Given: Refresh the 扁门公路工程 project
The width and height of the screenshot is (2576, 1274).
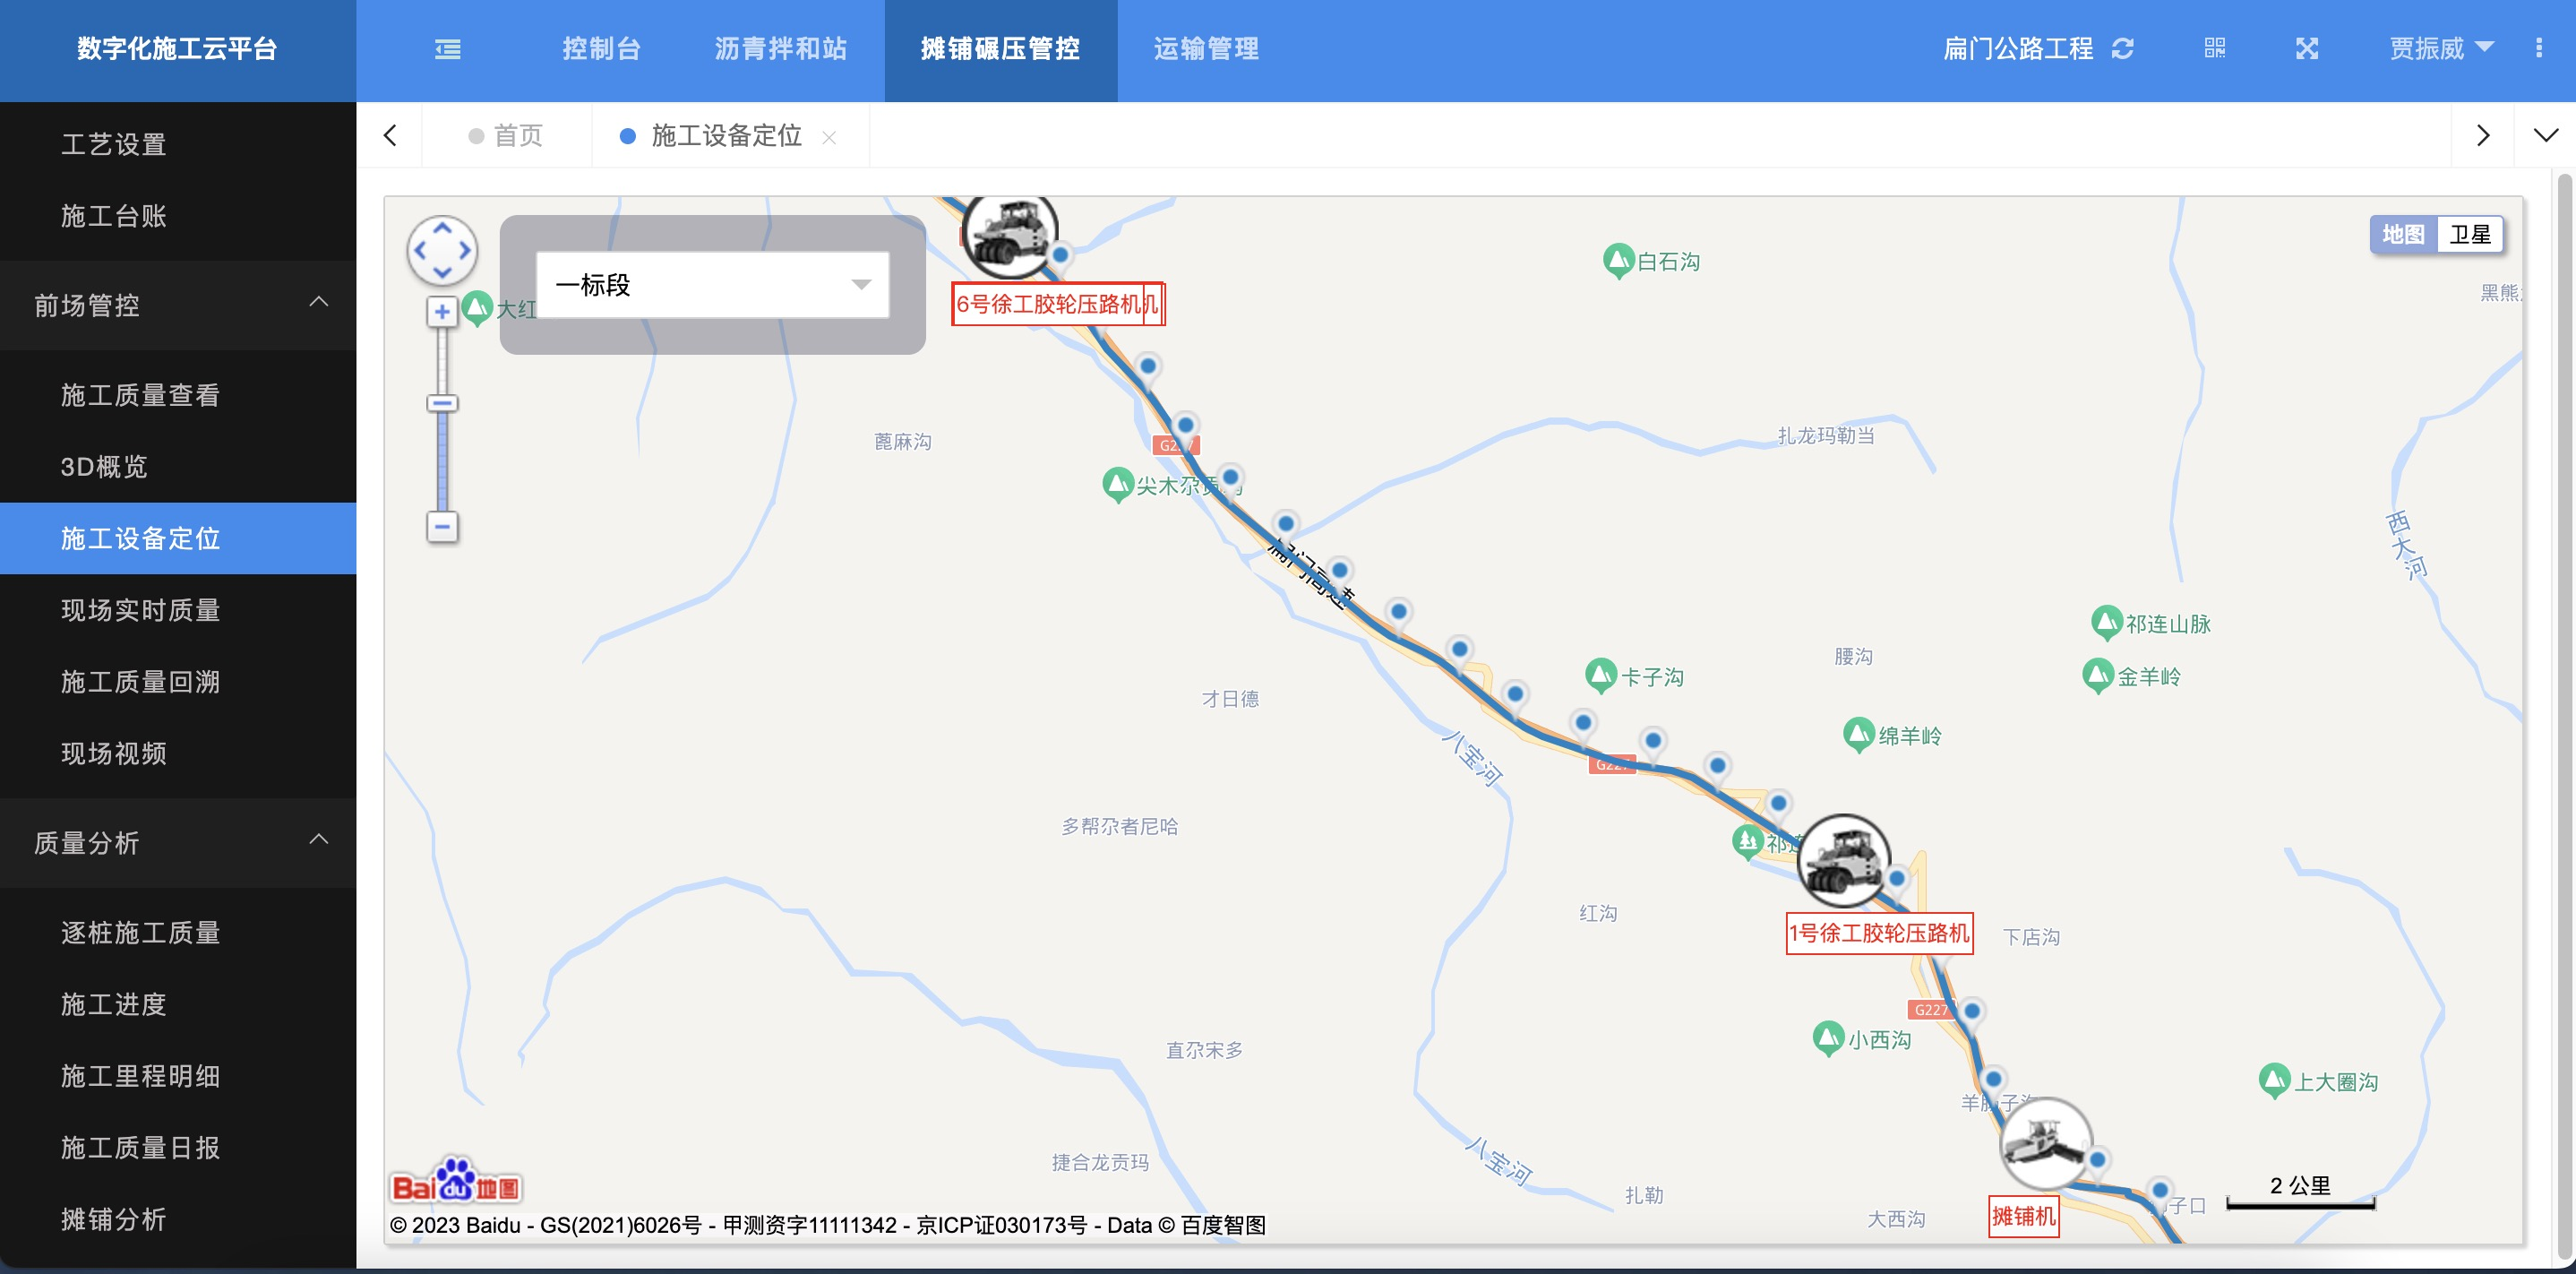Looking at the screenshot, I should click(x=2122, y=49).
